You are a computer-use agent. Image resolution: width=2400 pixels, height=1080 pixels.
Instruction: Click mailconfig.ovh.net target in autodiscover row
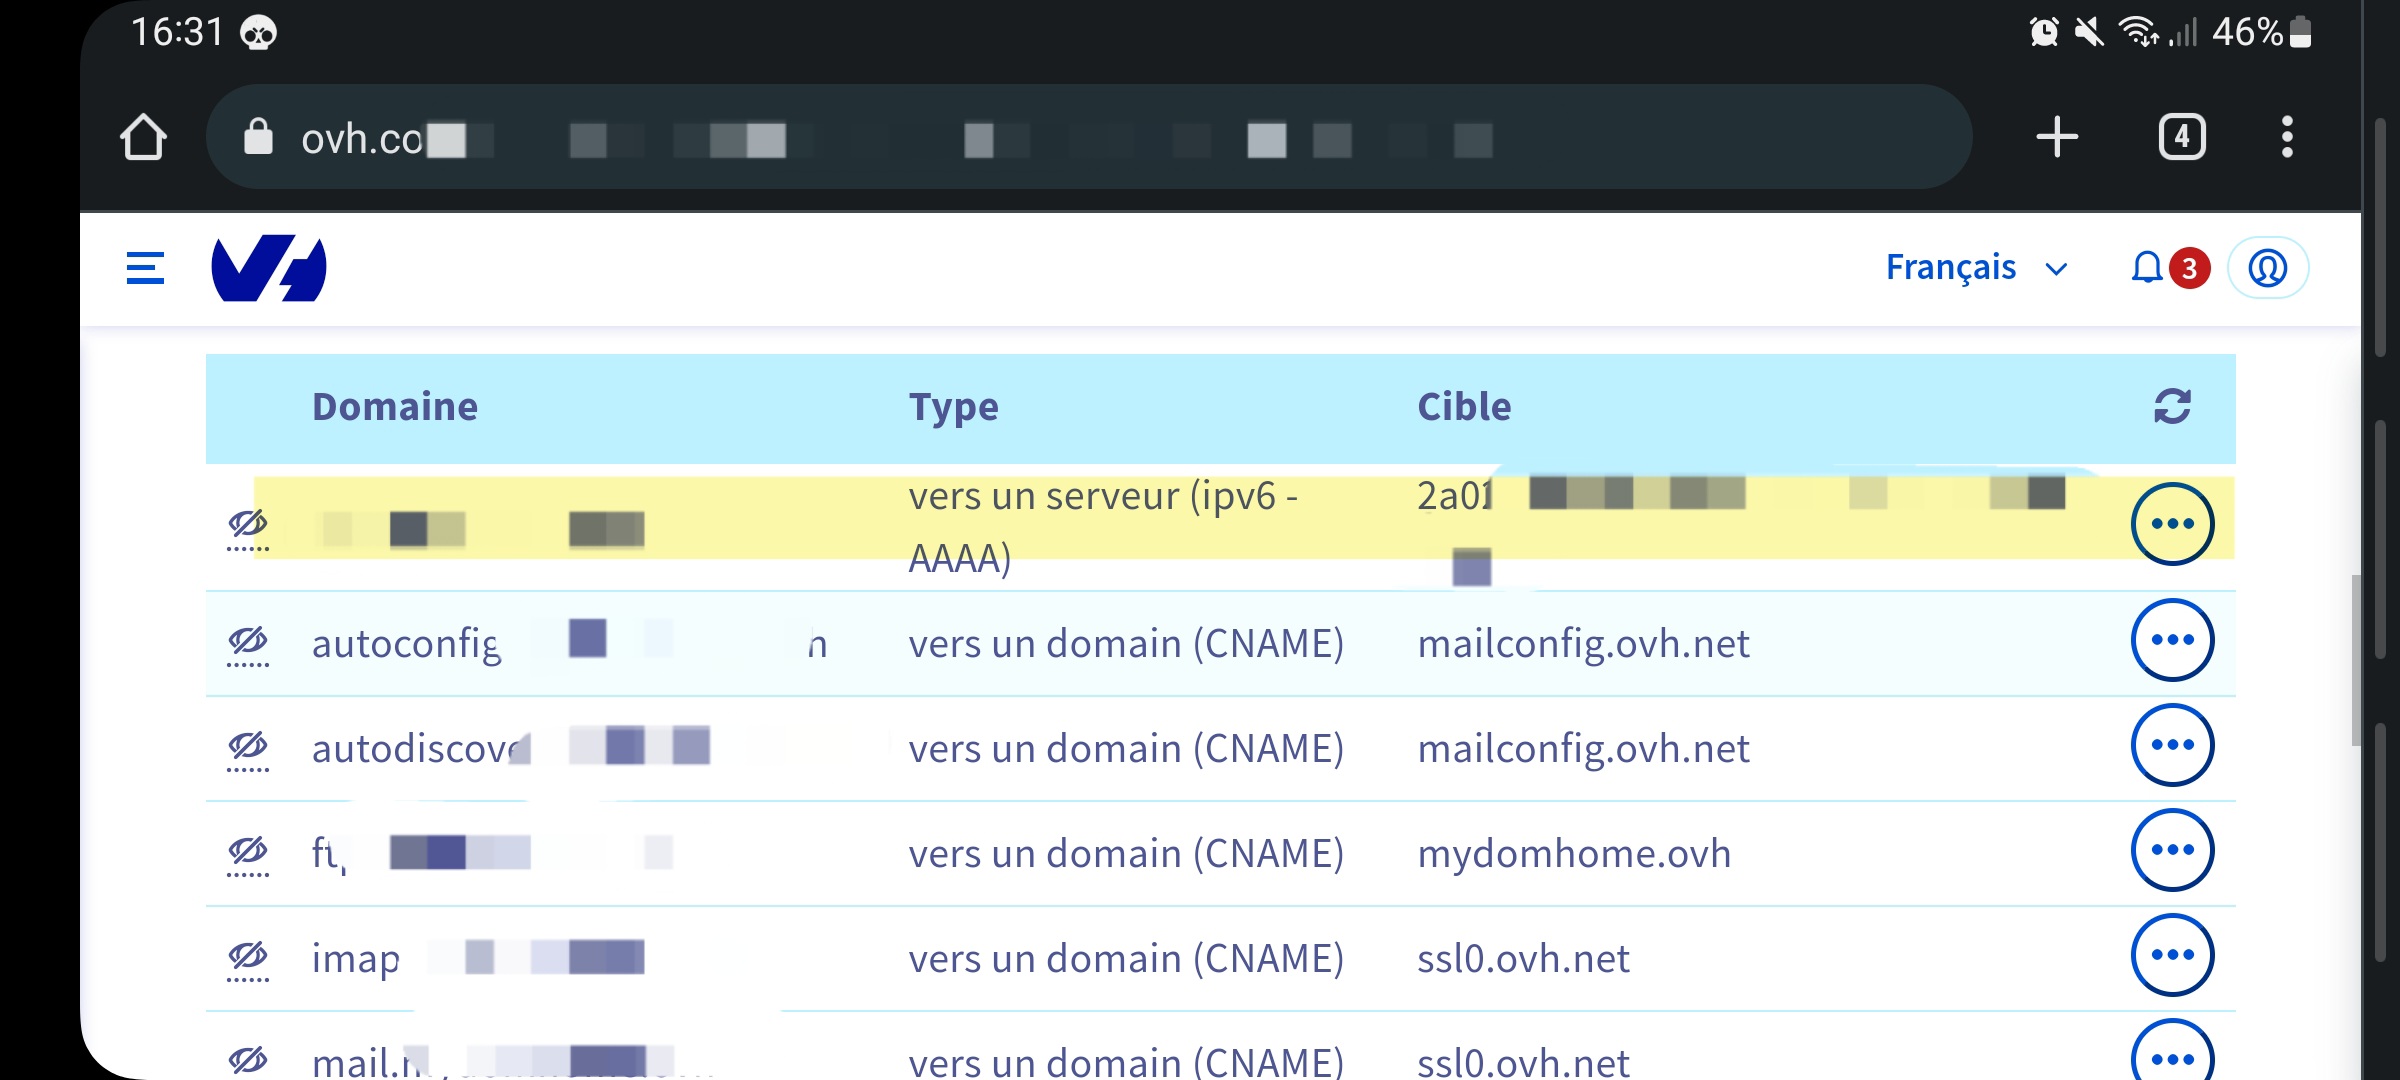[1583, 748]
